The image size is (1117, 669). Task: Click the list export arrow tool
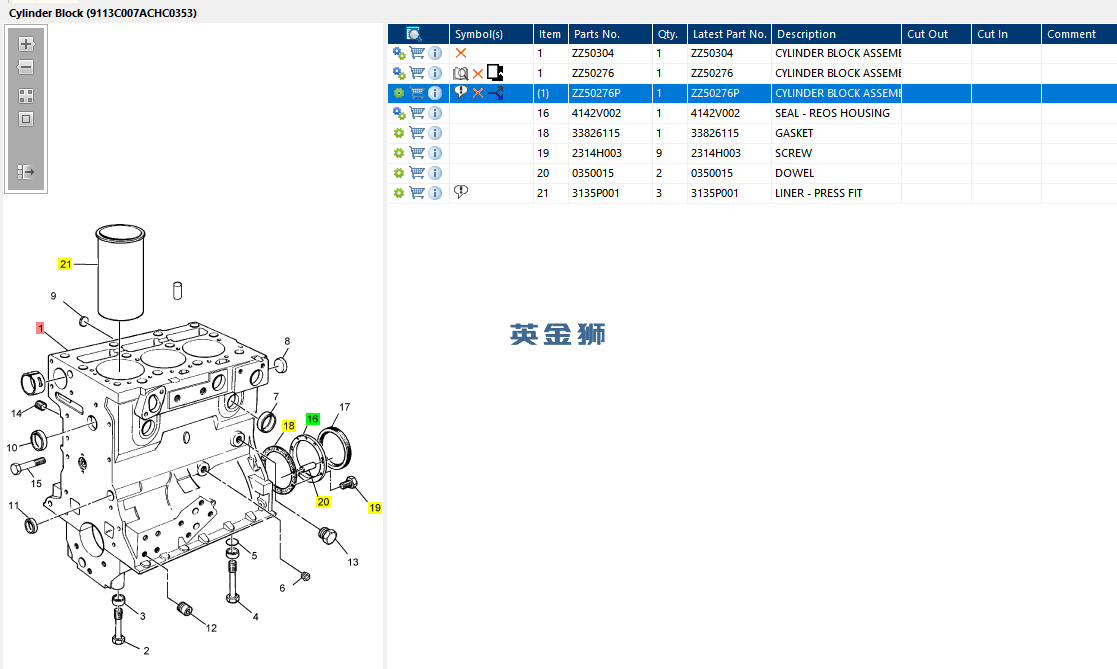[x=26, y=172]
